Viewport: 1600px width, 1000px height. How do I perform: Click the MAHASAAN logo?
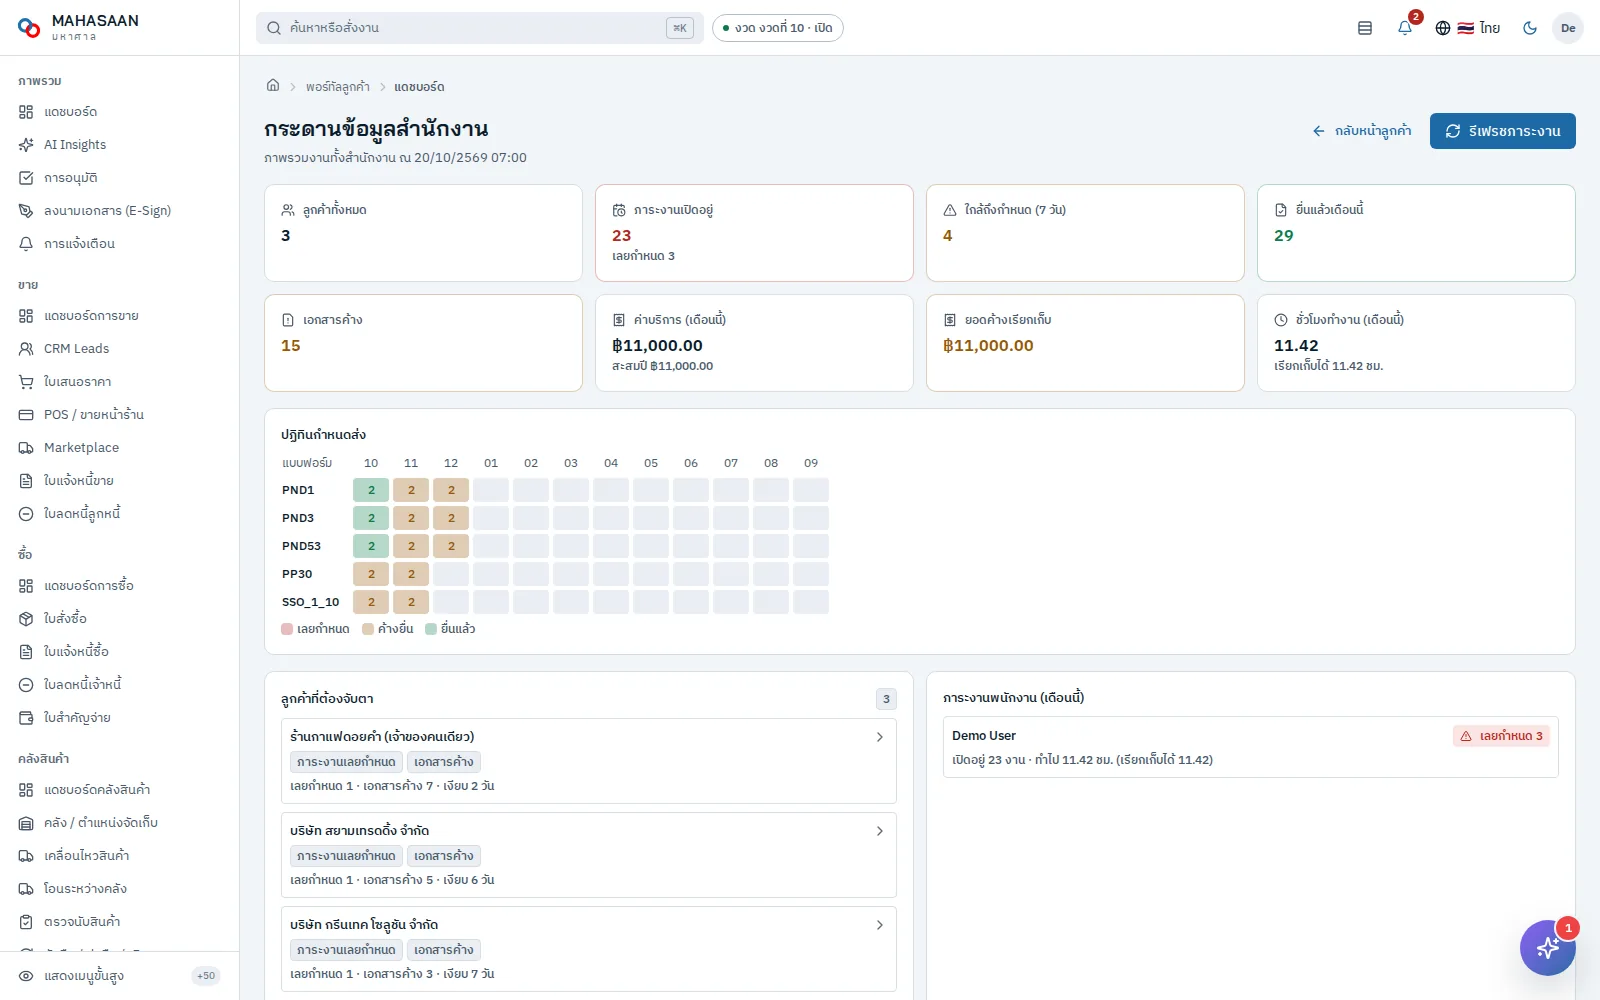click(x=79, y=28)
